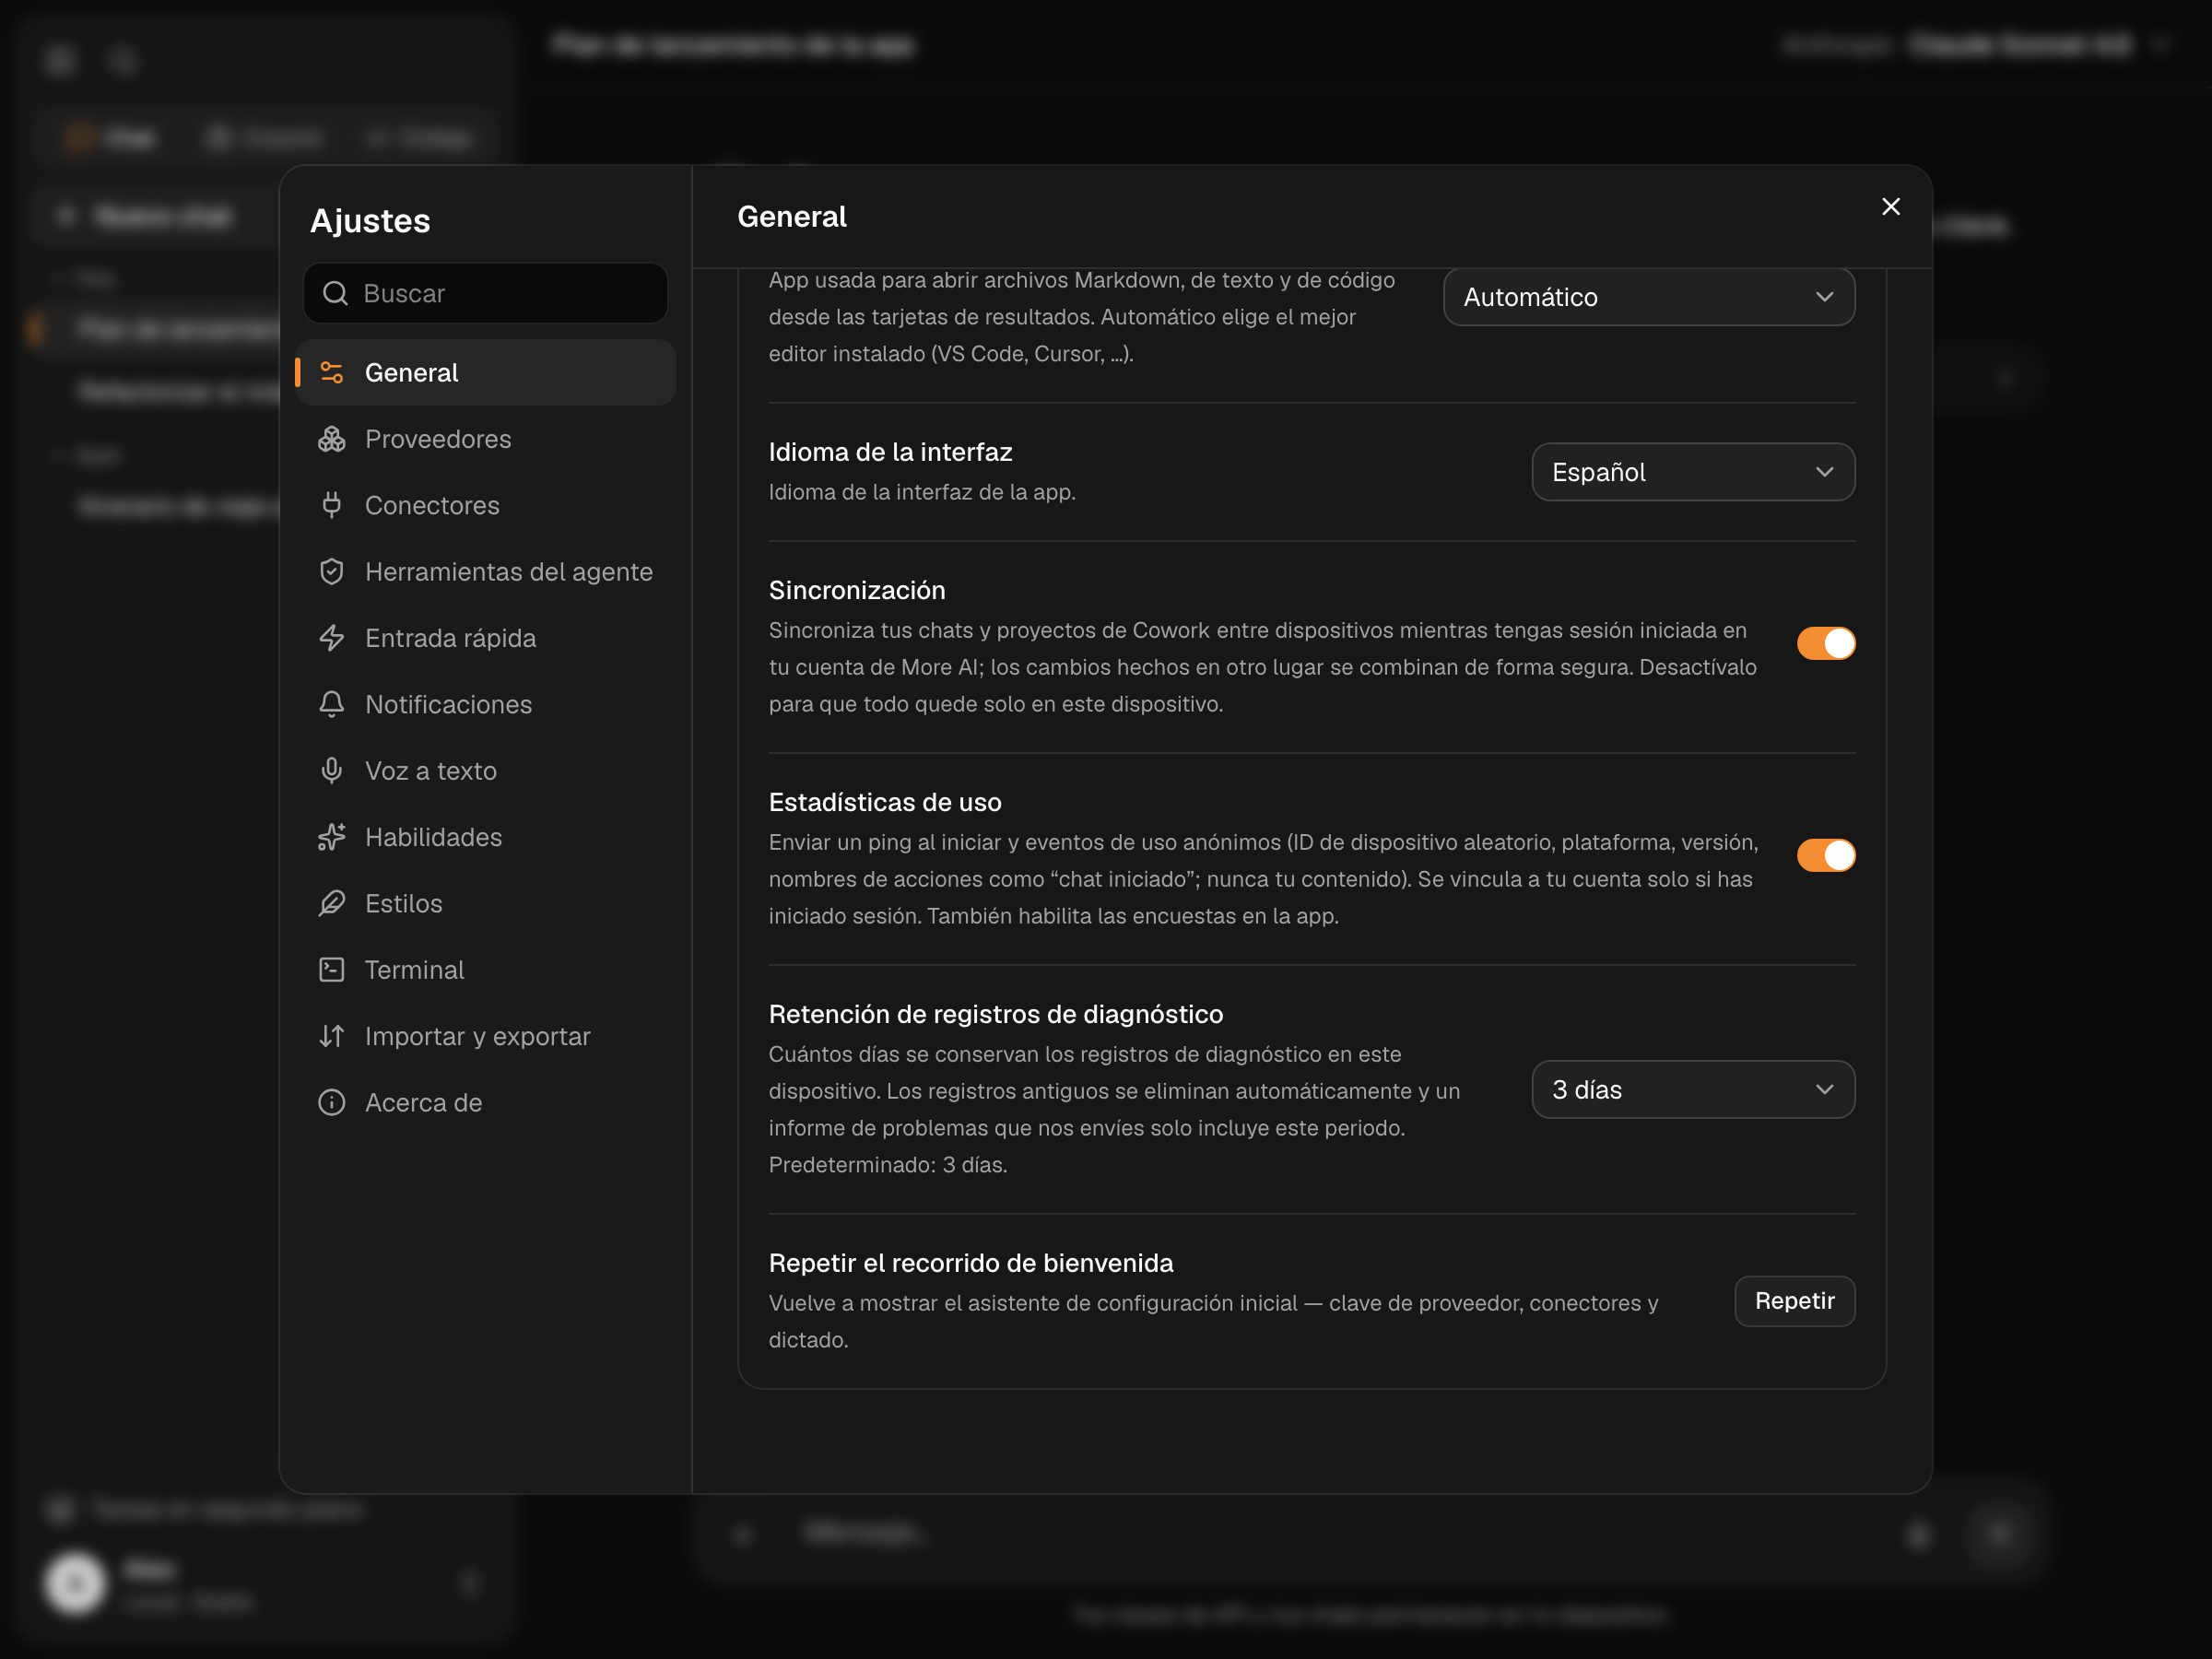
Task: Disable the Sincronización toggle
Action: [1825, 643]
